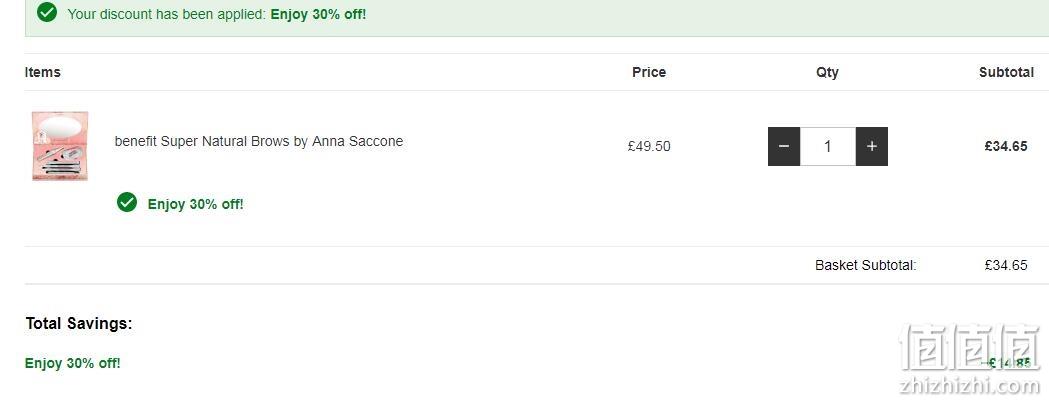Select the £49.50 item price
The width and height of the screenshot is (1049, 403).
point(649,146)
